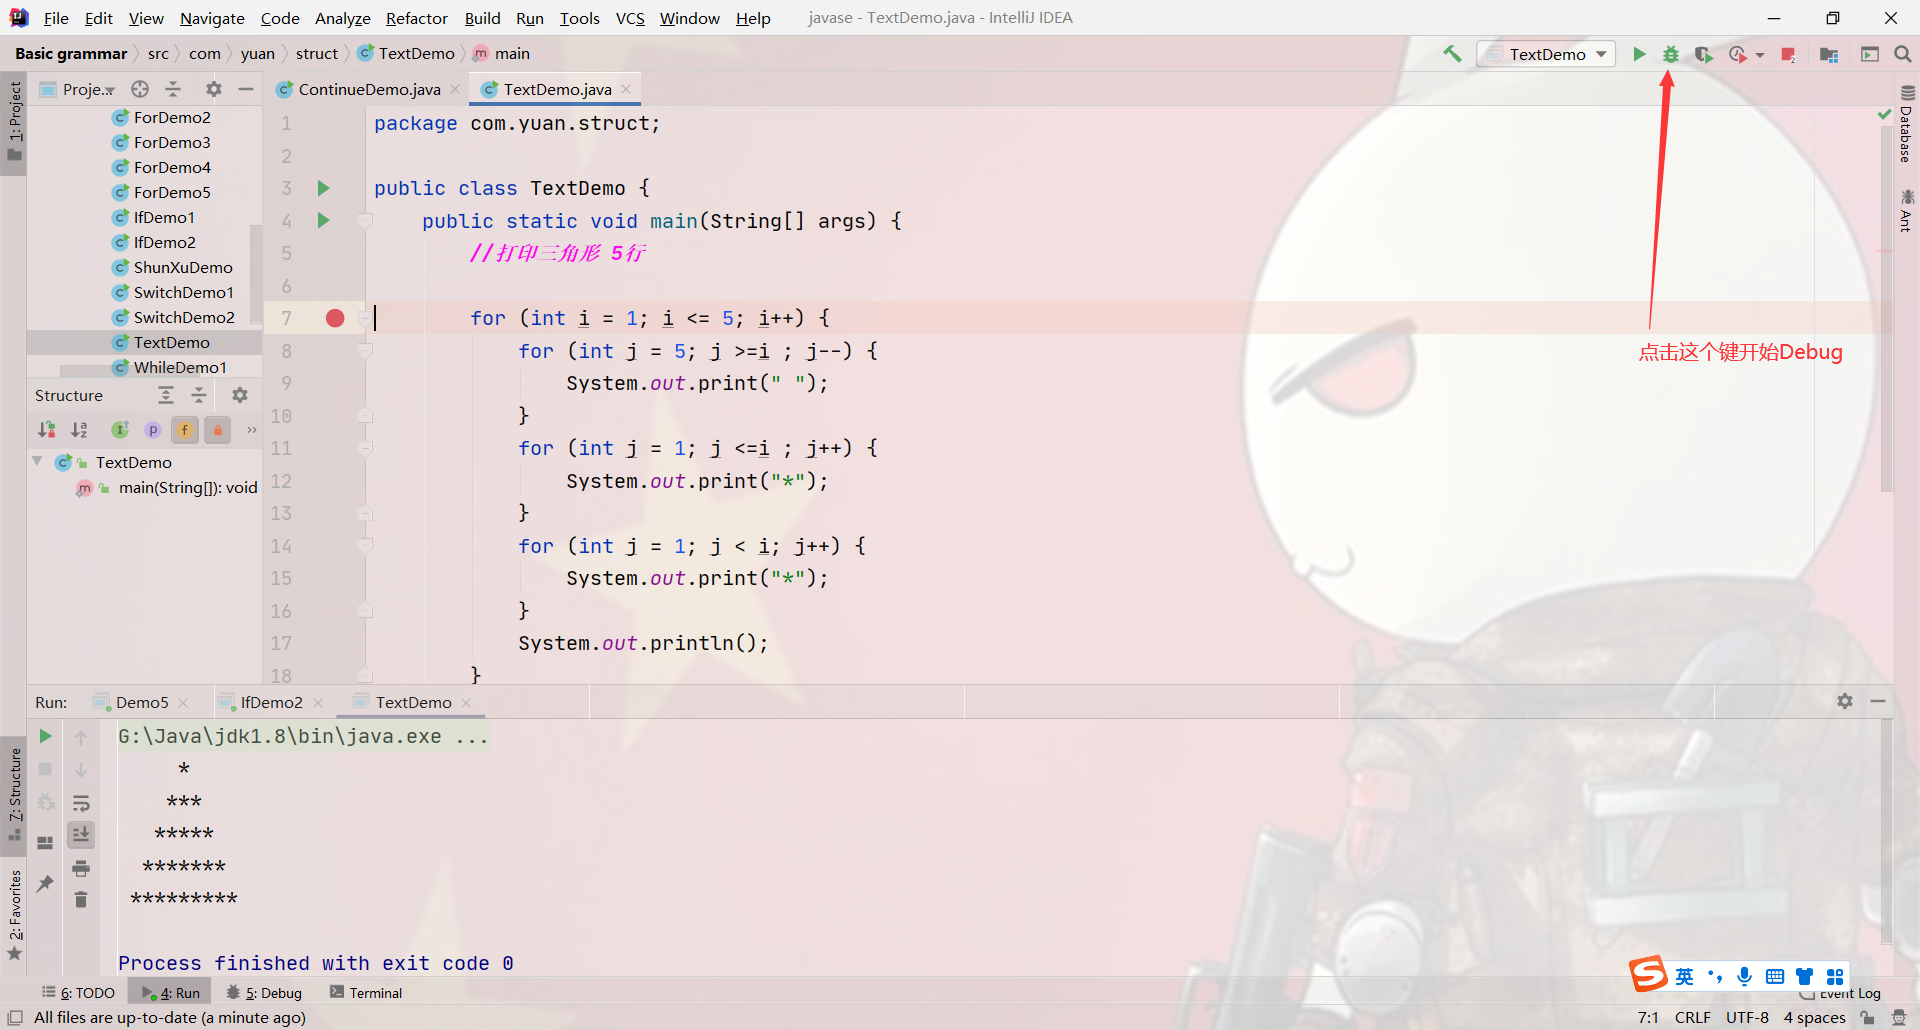Toggle Show non-public members in Structure
This screenshot has width=1920, height=1030.
click(x=217, y=430)
